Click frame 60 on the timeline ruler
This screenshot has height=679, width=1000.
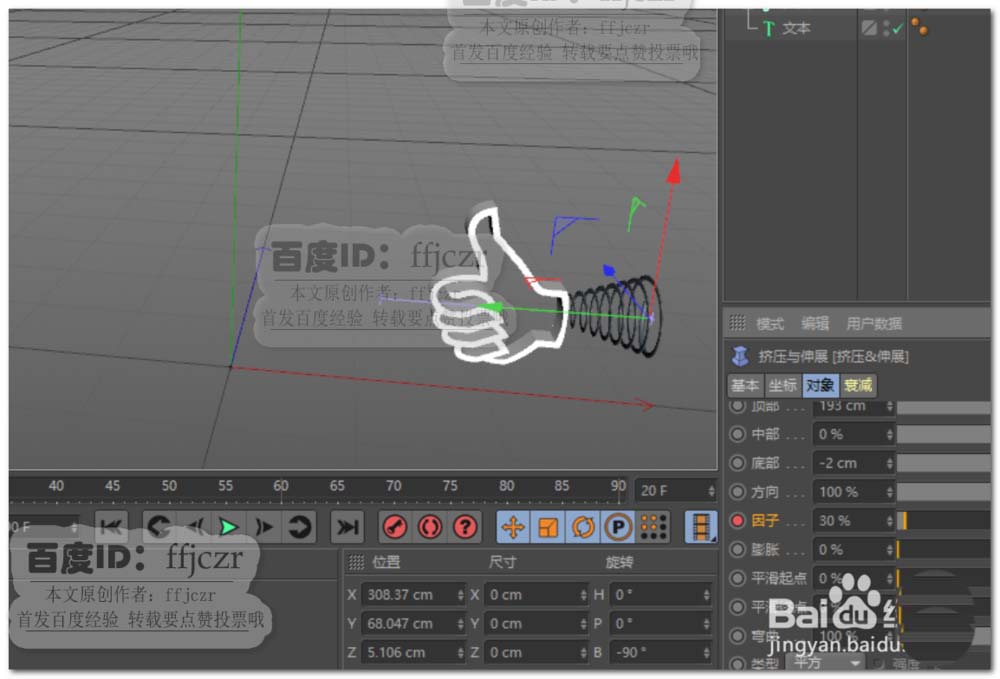click(x=281, y=486)
